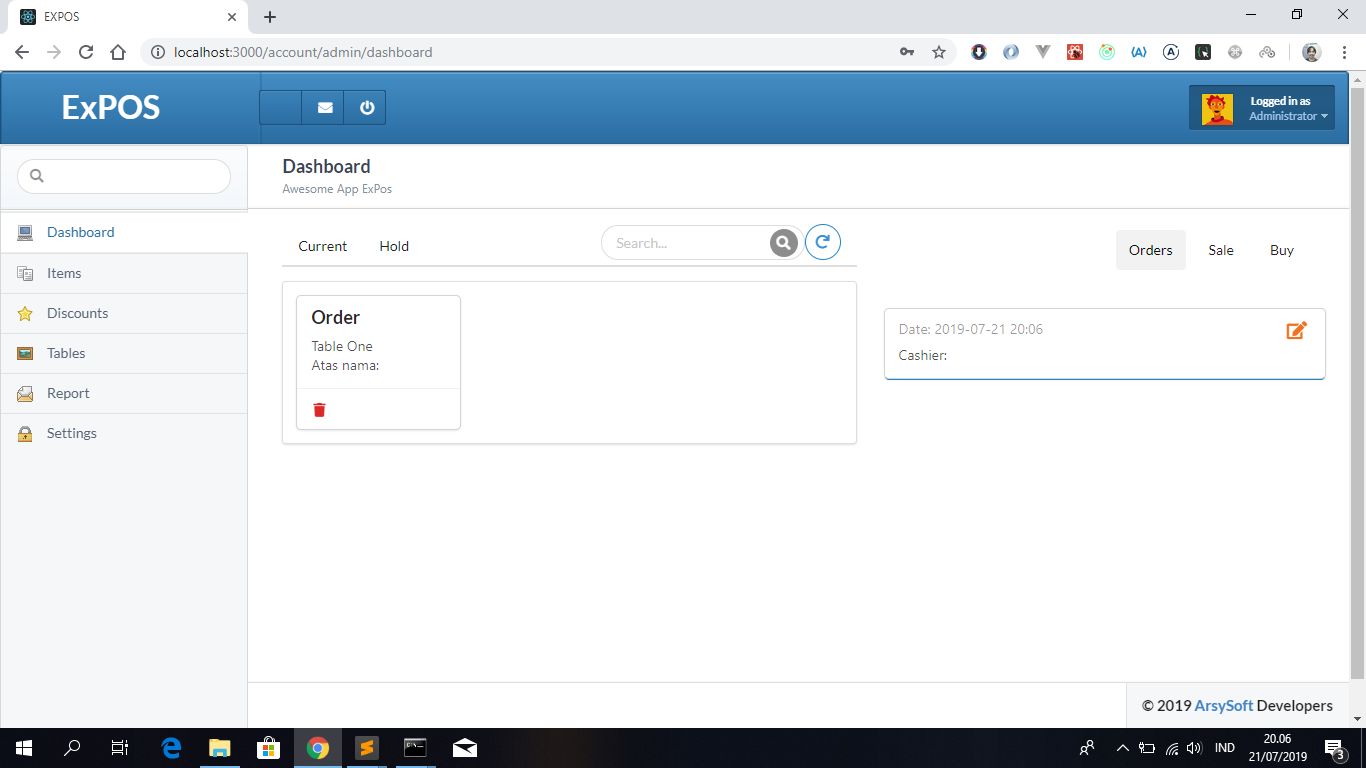Go to Discounts in the sidebar

[77, 313]
